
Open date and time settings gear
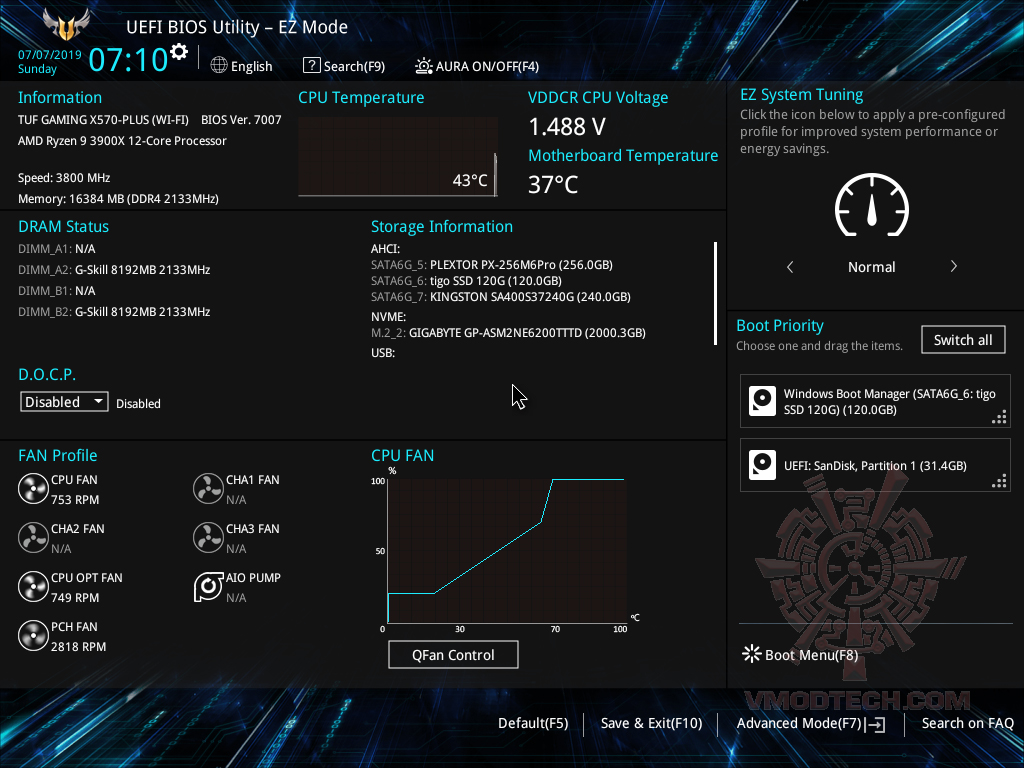pyautogui.click(x=178, y=51)
